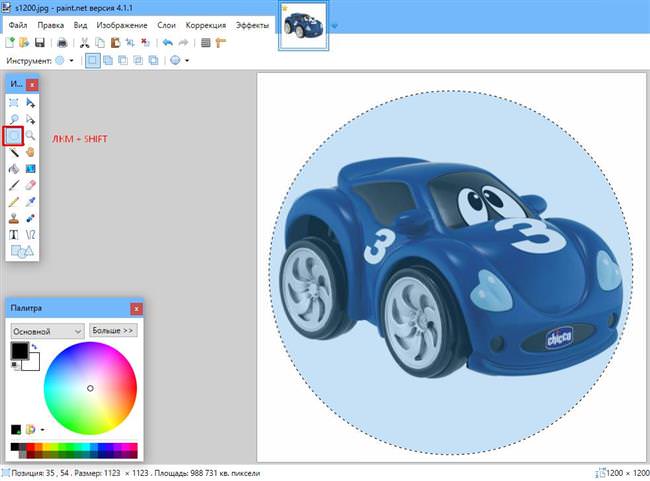Image resolution: width=650 pixels, height=481 pixels.
Task: Select the Rectangle Select tool
Action: point(14,103)
